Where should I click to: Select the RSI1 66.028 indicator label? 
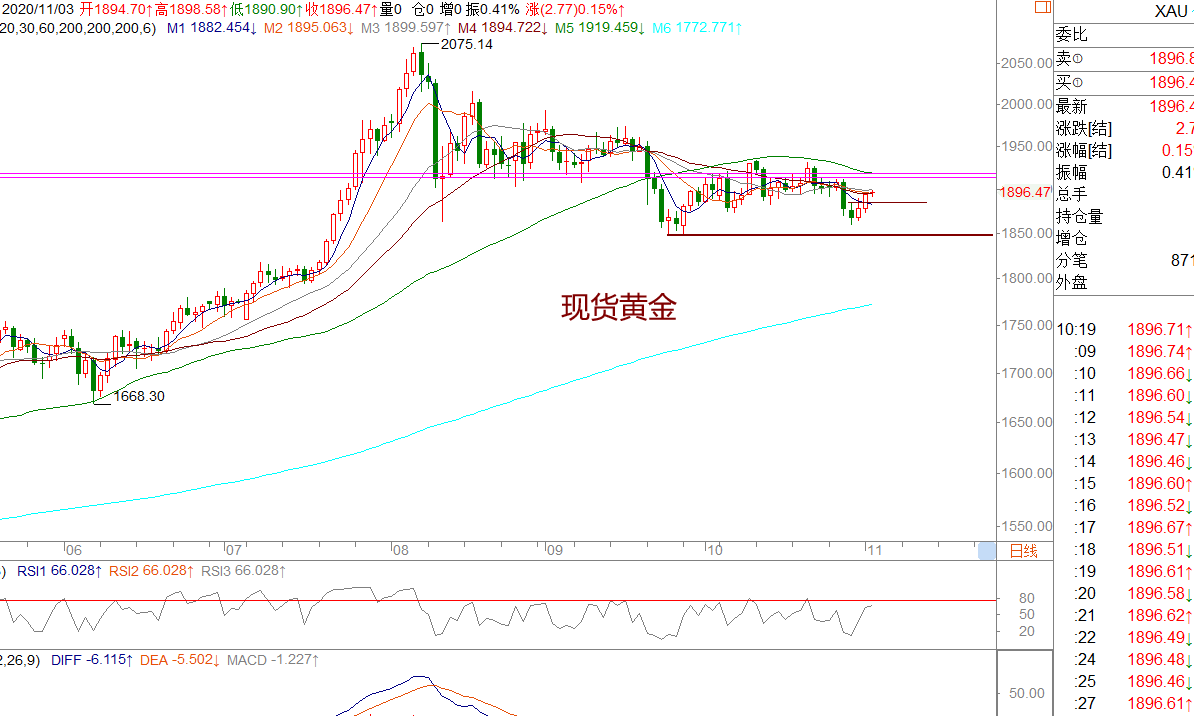coord(59,571)
